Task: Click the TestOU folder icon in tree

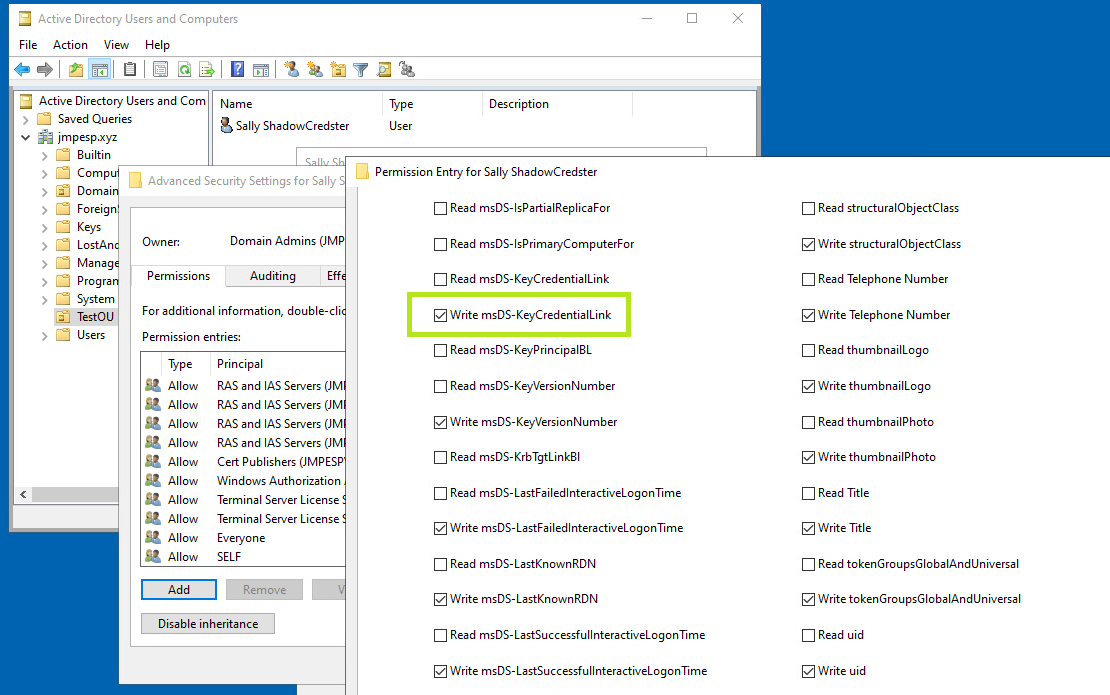Action: [64, 316]
